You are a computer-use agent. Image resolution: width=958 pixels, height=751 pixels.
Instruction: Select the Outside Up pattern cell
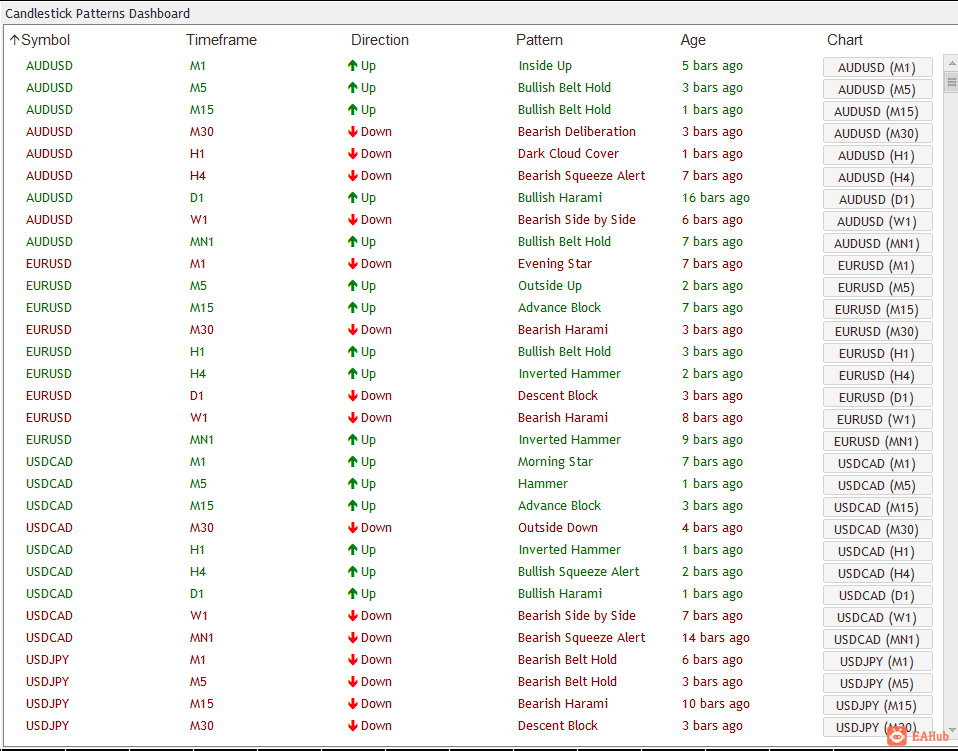[550, 286]
